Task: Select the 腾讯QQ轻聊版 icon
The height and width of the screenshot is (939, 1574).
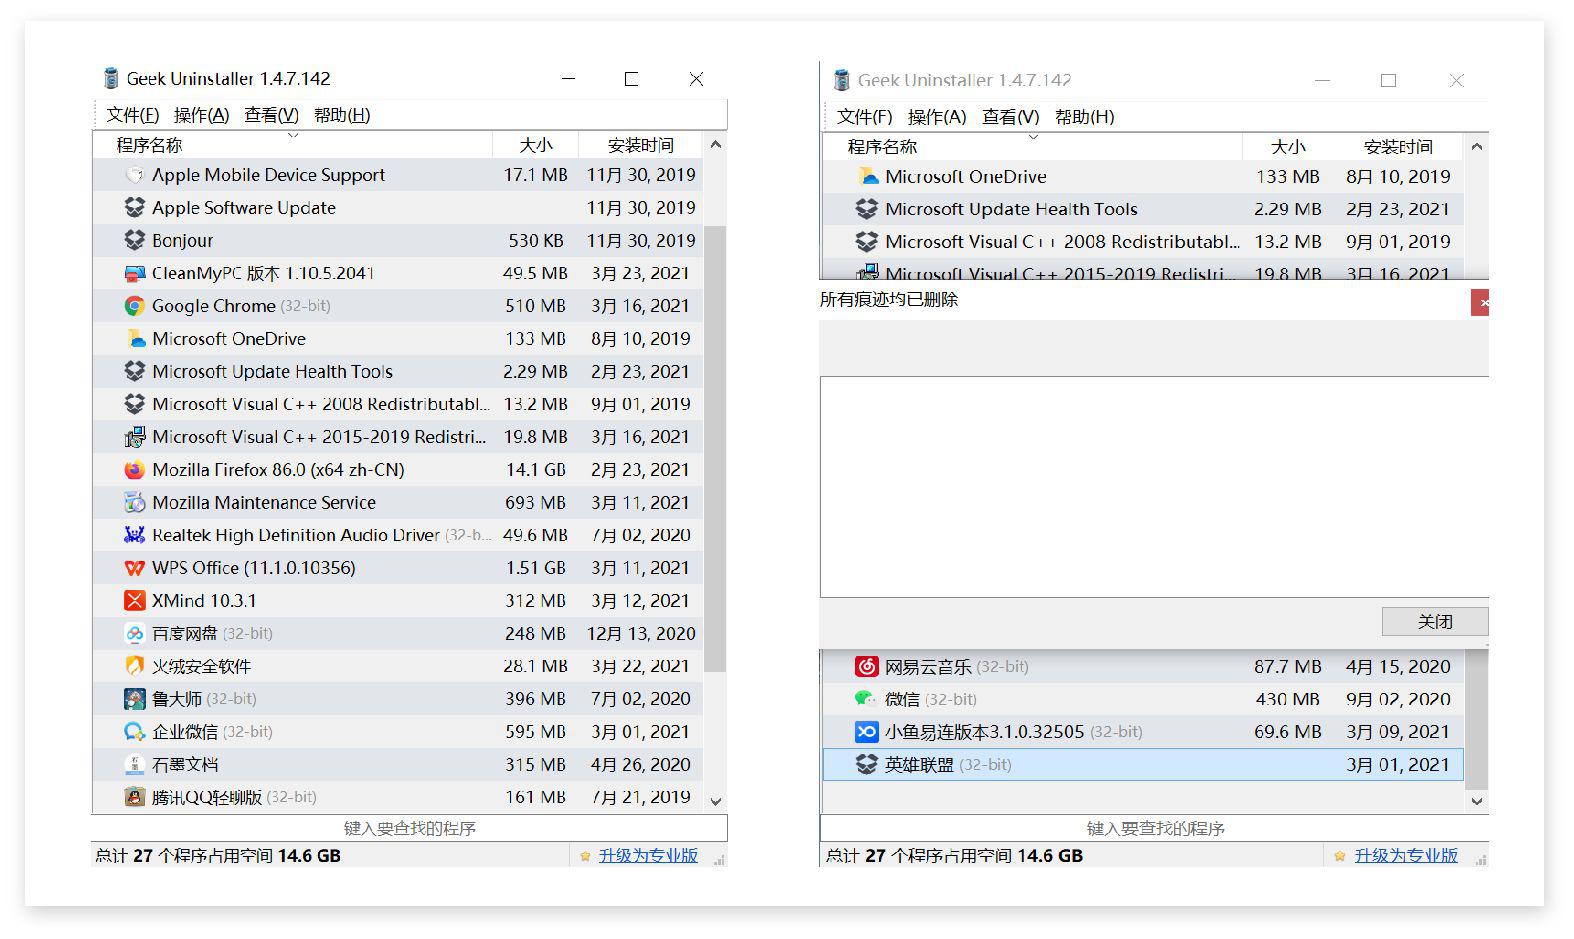Action: click(x=134, y=797)
